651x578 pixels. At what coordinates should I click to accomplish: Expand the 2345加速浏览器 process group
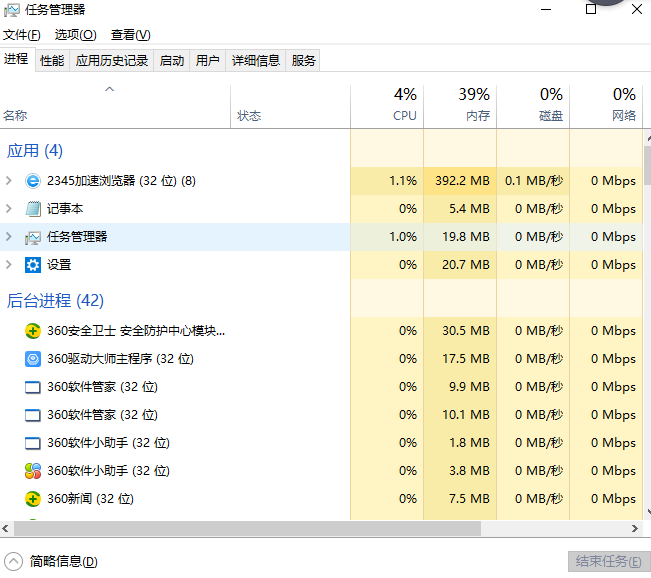click(9, 181)
